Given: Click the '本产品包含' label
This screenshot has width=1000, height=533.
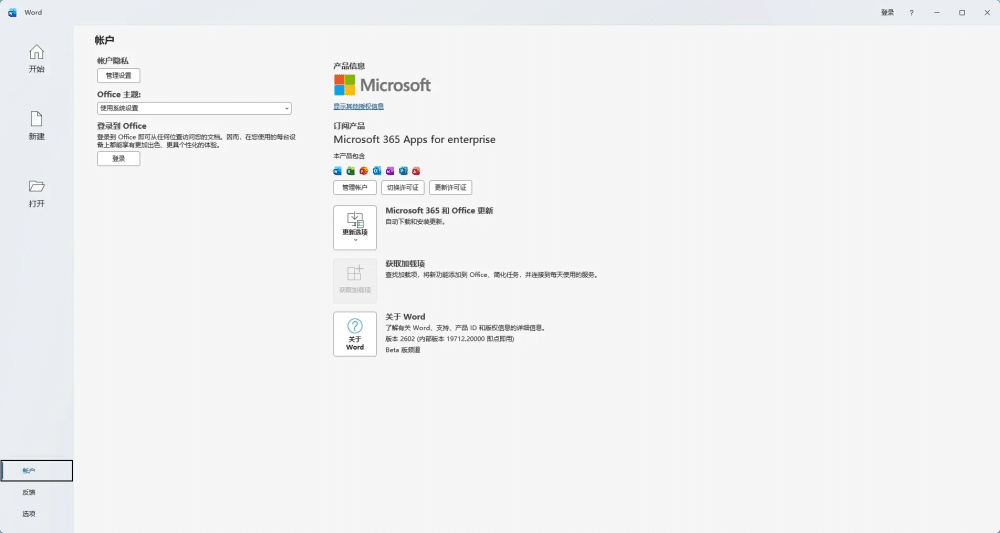Looking at the screenshot, I should 349,156.
